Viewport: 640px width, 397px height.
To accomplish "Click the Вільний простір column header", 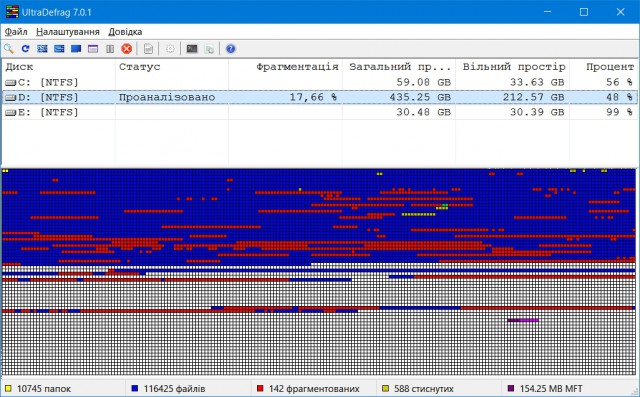I will coord(512,67).
